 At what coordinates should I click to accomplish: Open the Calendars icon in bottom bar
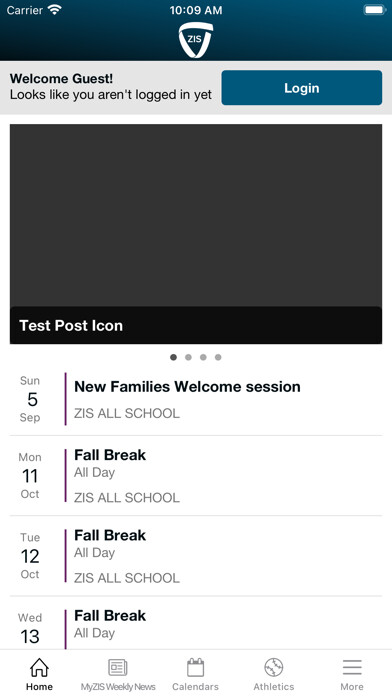pyautogui.click(x=195, y=667)
